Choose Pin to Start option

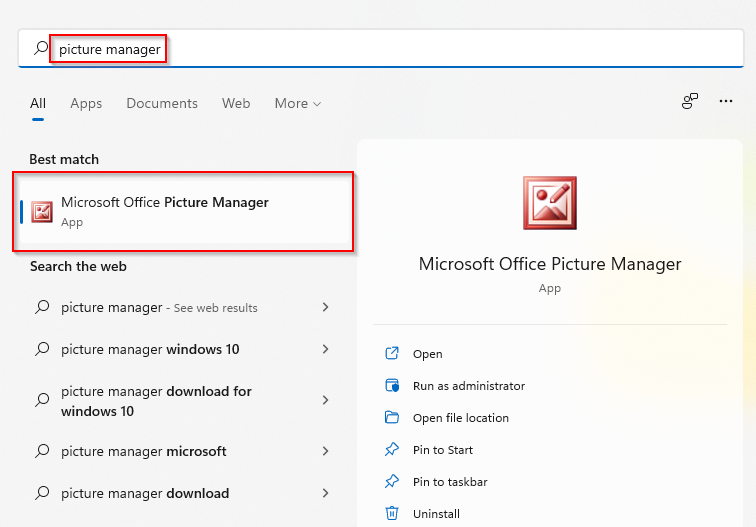point(443,450)
